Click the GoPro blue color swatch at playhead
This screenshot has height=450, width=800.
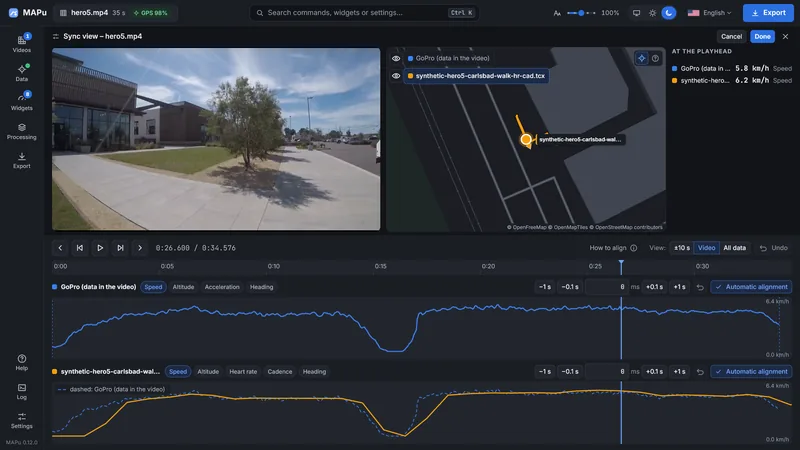tap(674, 68)
